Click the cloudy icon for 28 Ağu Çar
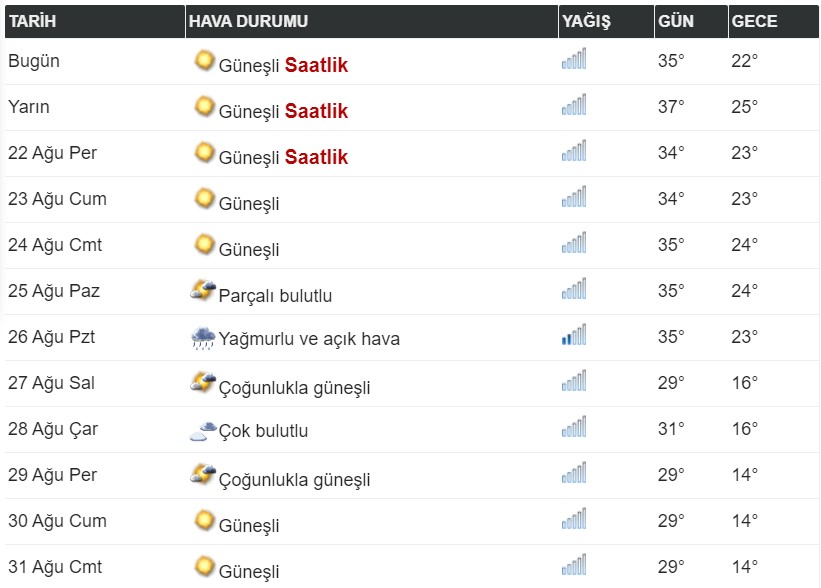Viewport: 821px width, 588px height. point(203,431)
